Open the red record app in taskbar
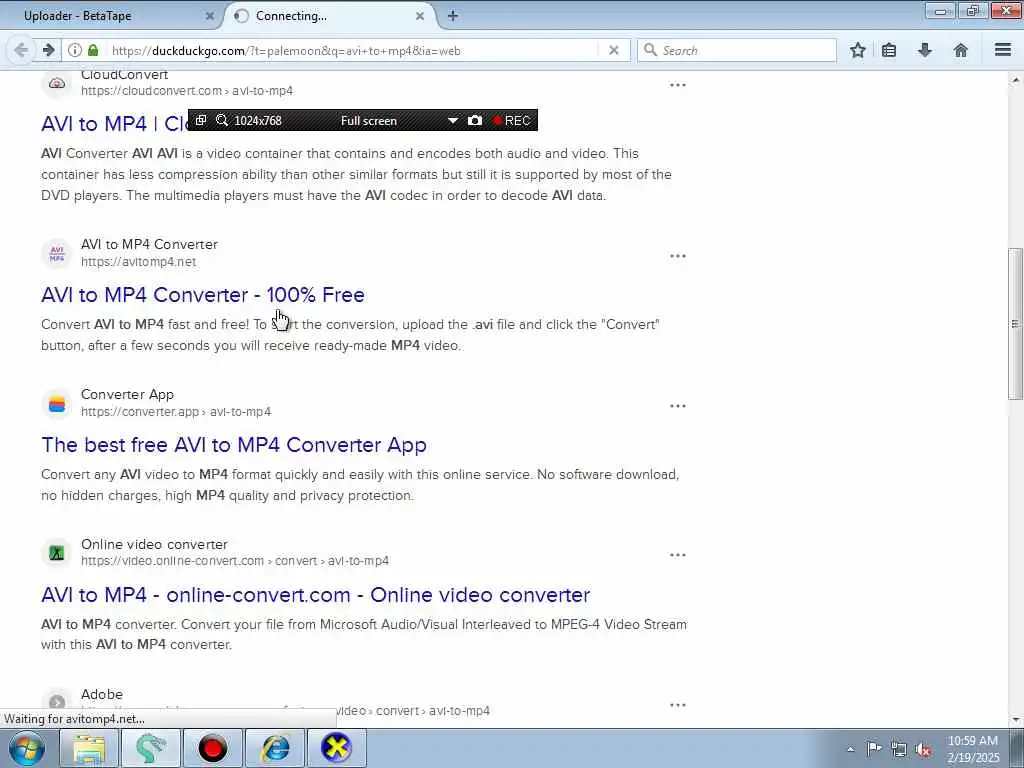Image resolution: width=1024 pixels, height=768 pixels. pyautogui.click(x=212, y=748)
